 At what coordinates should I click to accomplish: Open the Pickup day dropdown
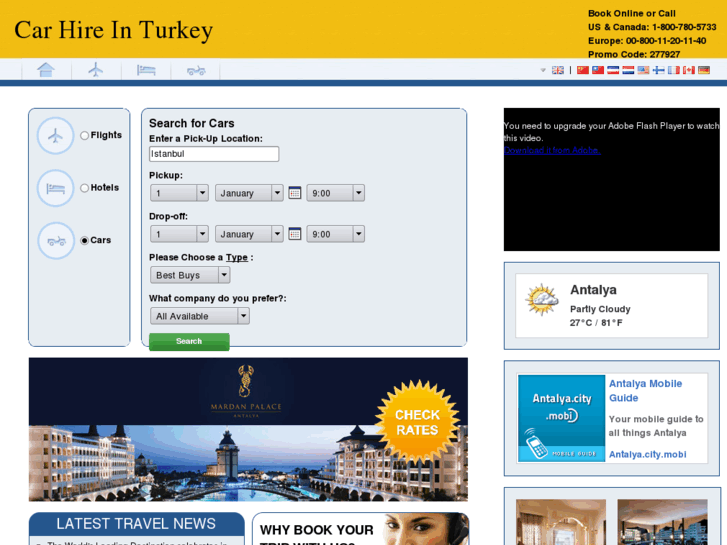179,193
